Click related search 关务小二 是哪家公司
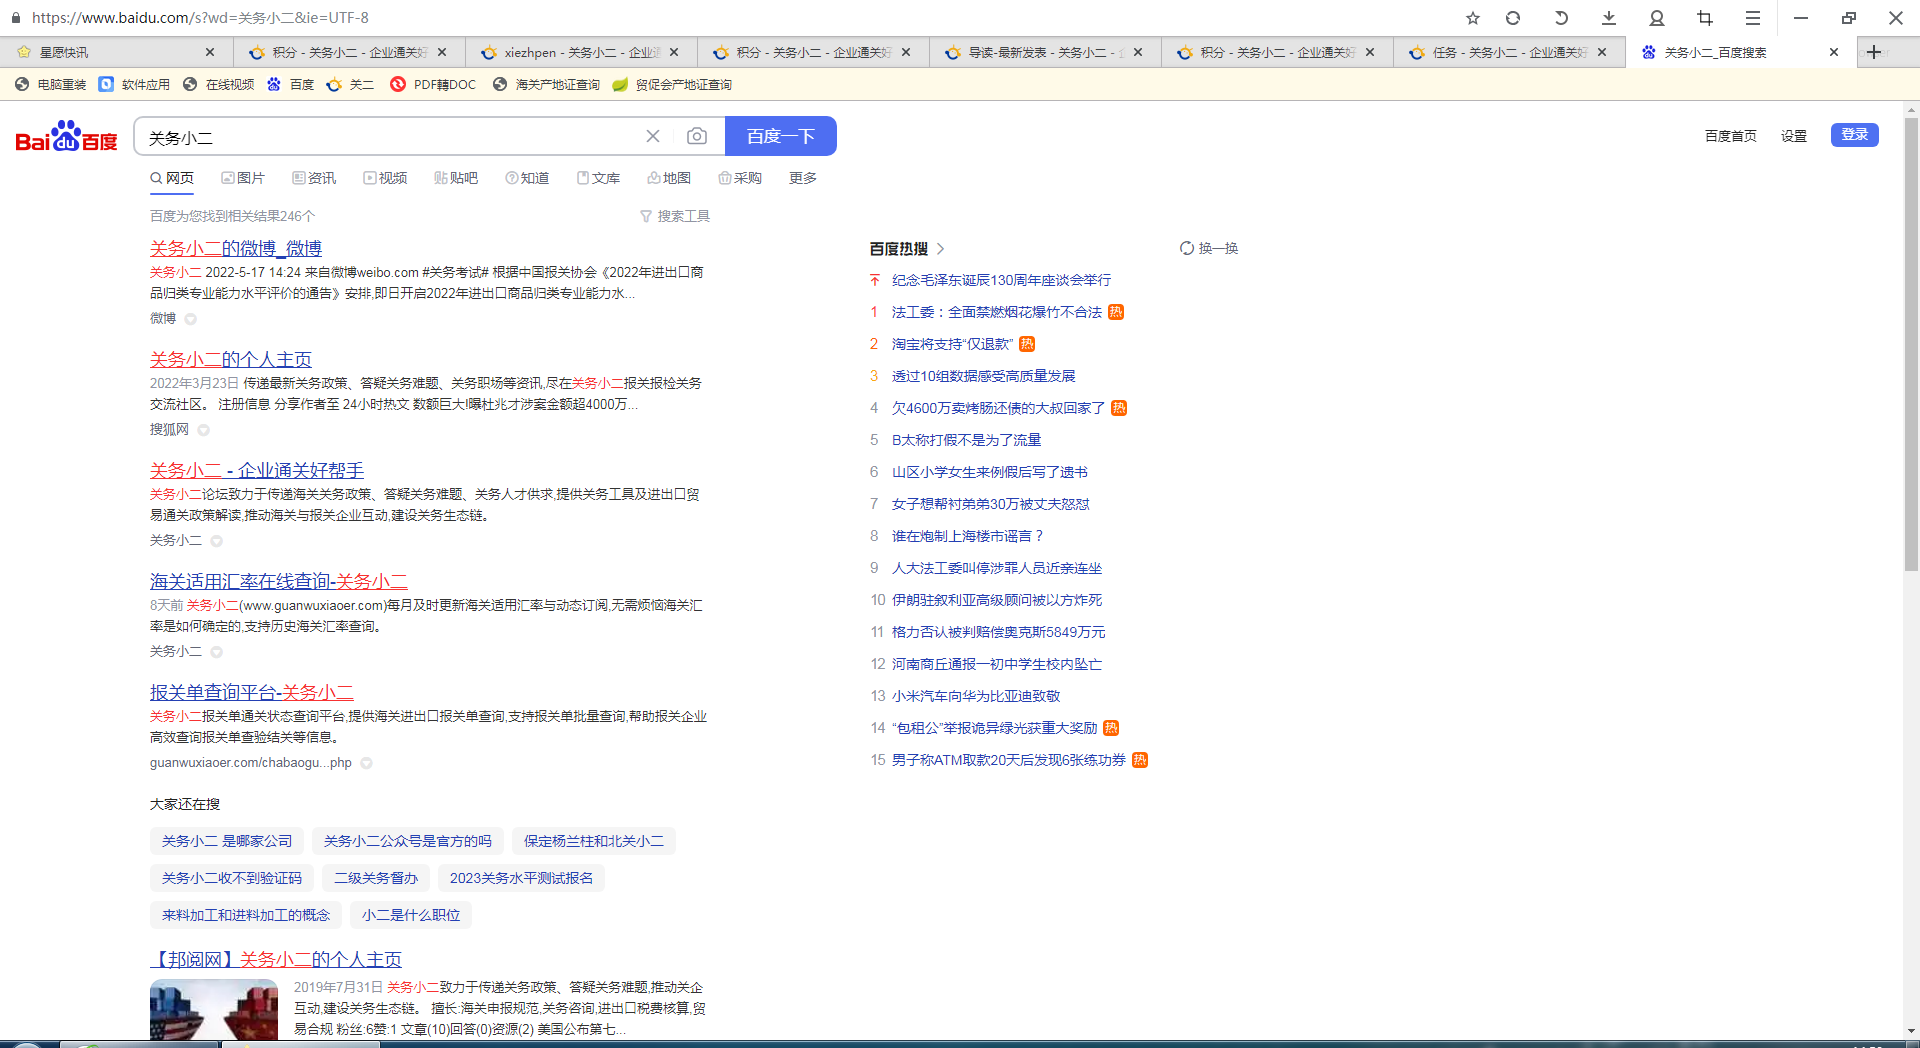Image resolution: width=1920 pixels, height=1048 pixels. pyautogui.click(x=227, y=841)
